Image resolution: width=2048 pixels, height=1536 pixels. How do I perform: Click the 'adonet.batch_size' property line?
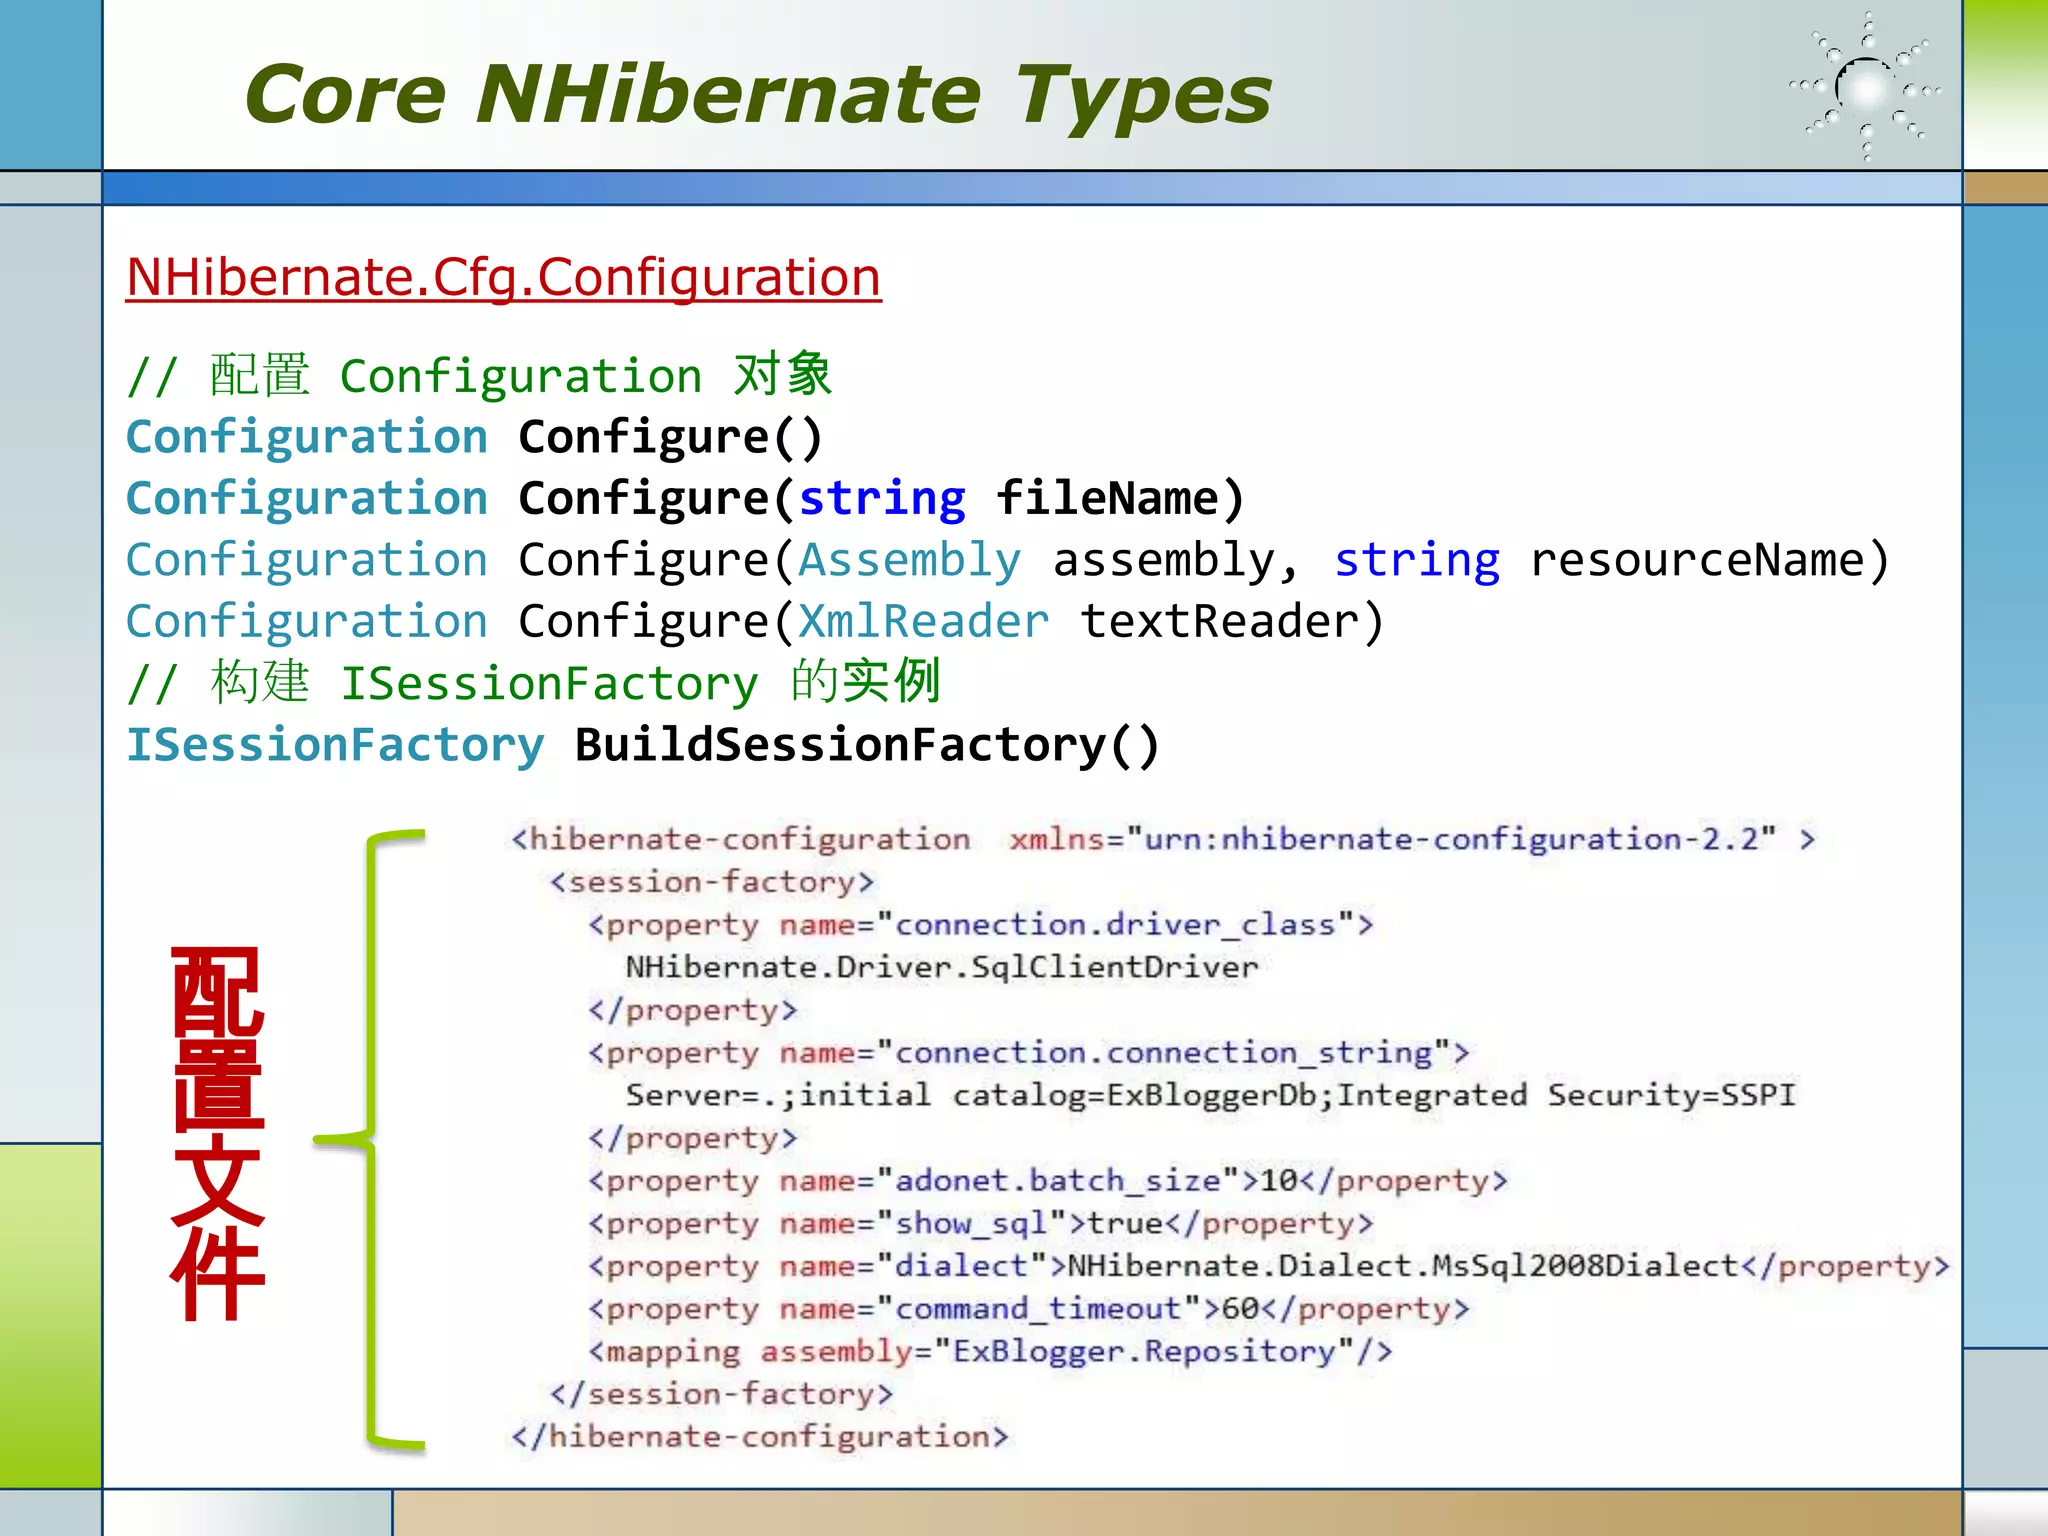pyautogui.click(x=1047, y=1181)
